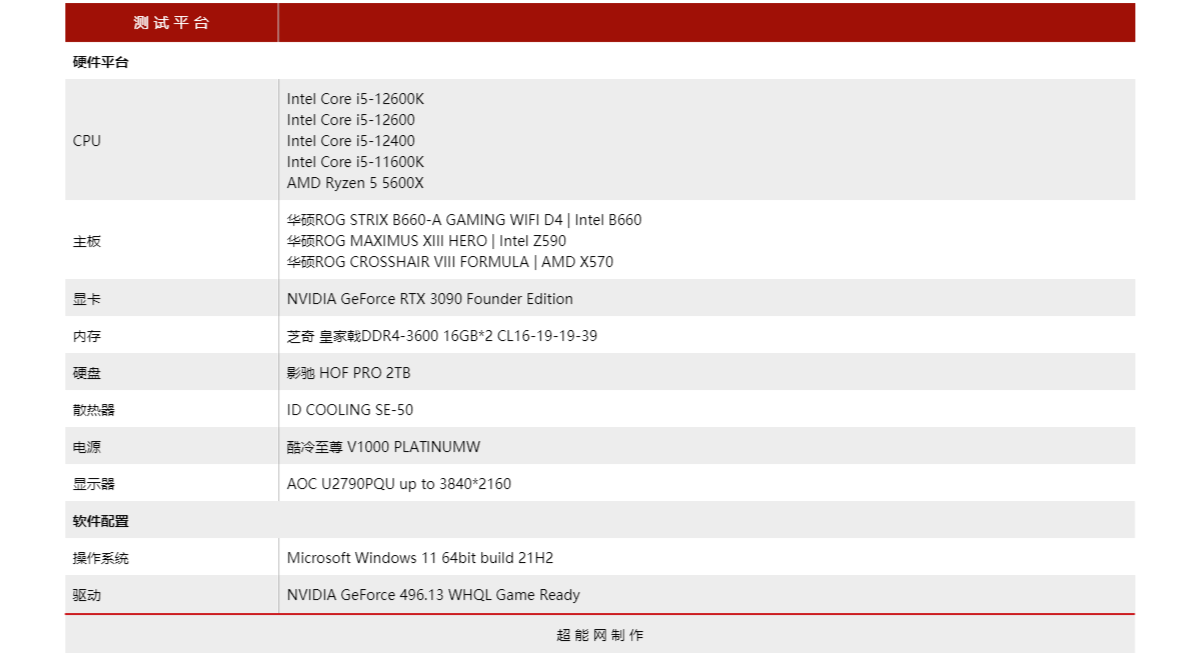Select NVIDIA GeForce 496.13 WHQL driver value
The width and height of the screenshot is (1200, 653).
433,595
